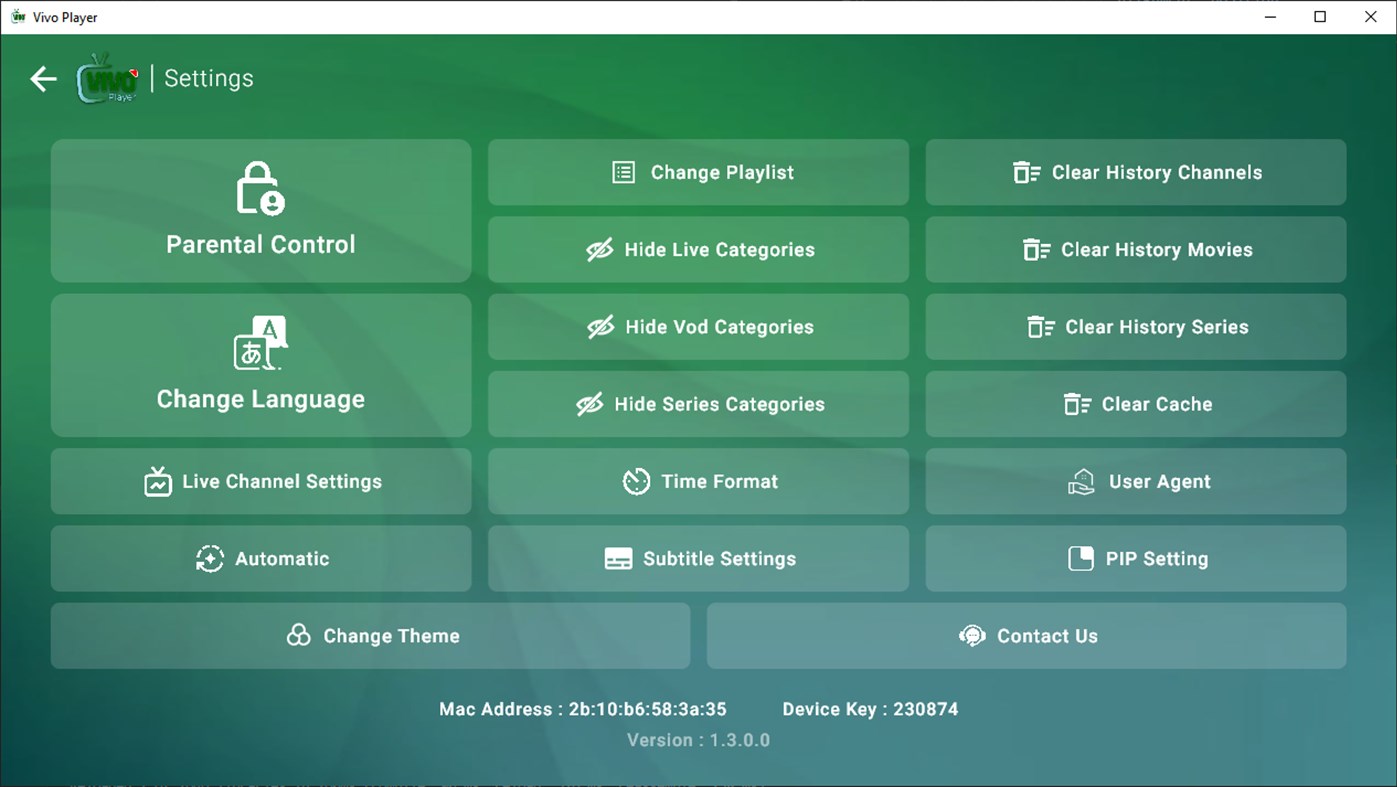Clear History Series
The image size is (1397, 787).
click(x=1135, y=327)
